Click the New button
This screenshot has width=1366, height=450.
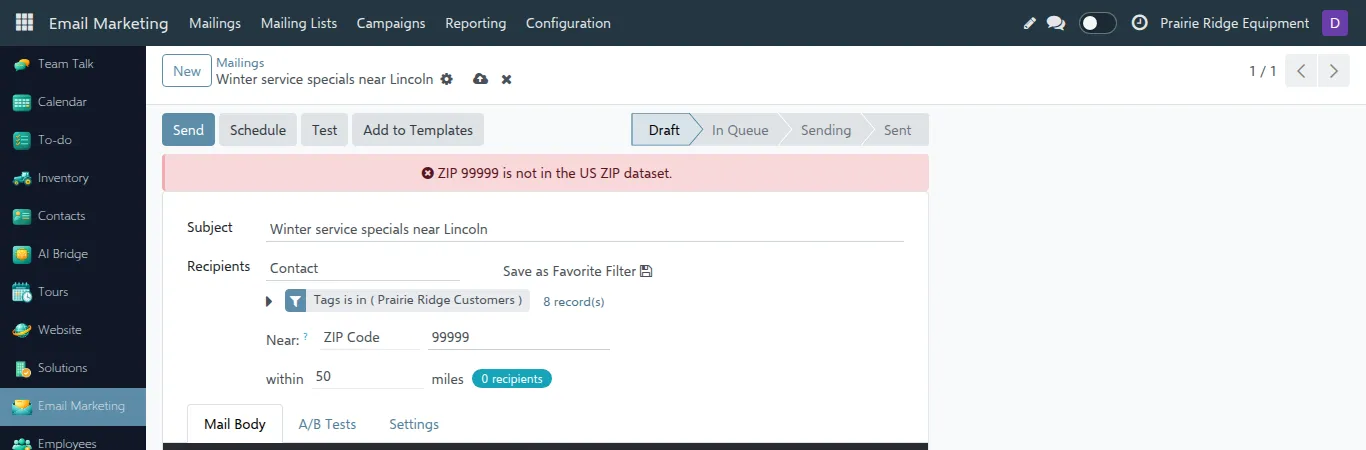(x=187, y=71)
